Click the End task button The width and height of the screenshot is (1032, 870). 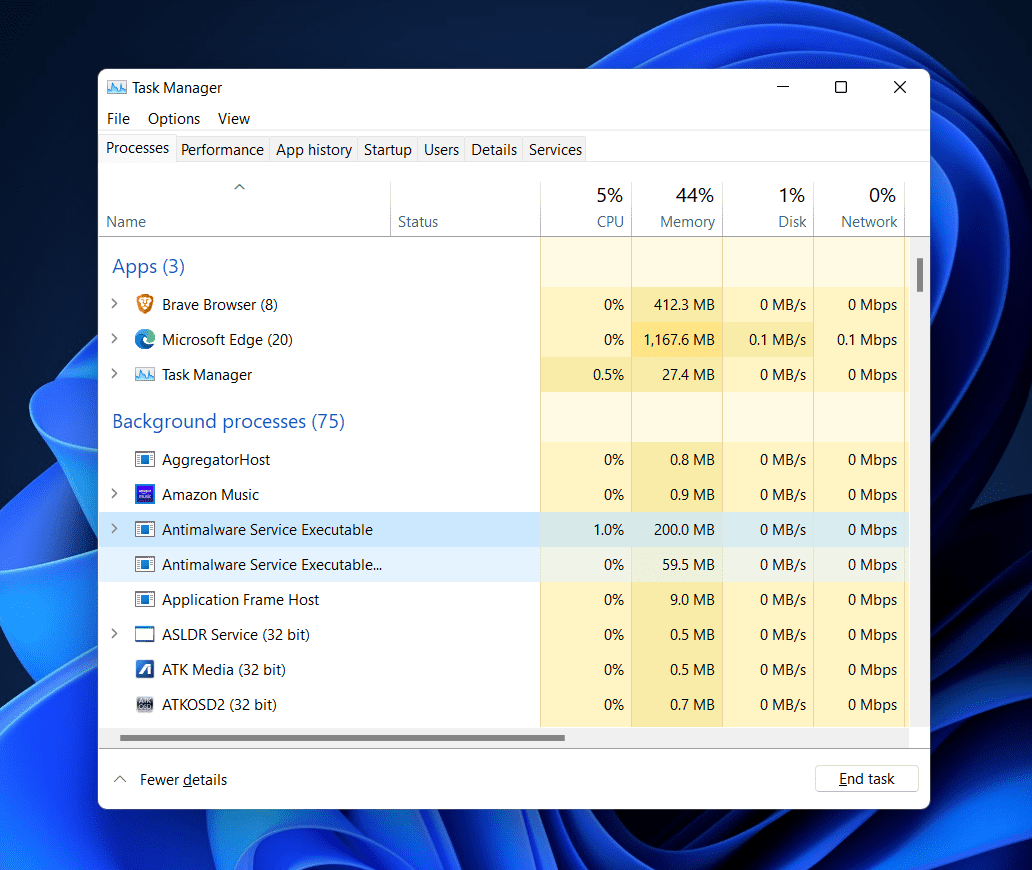[x=866, y=779]
